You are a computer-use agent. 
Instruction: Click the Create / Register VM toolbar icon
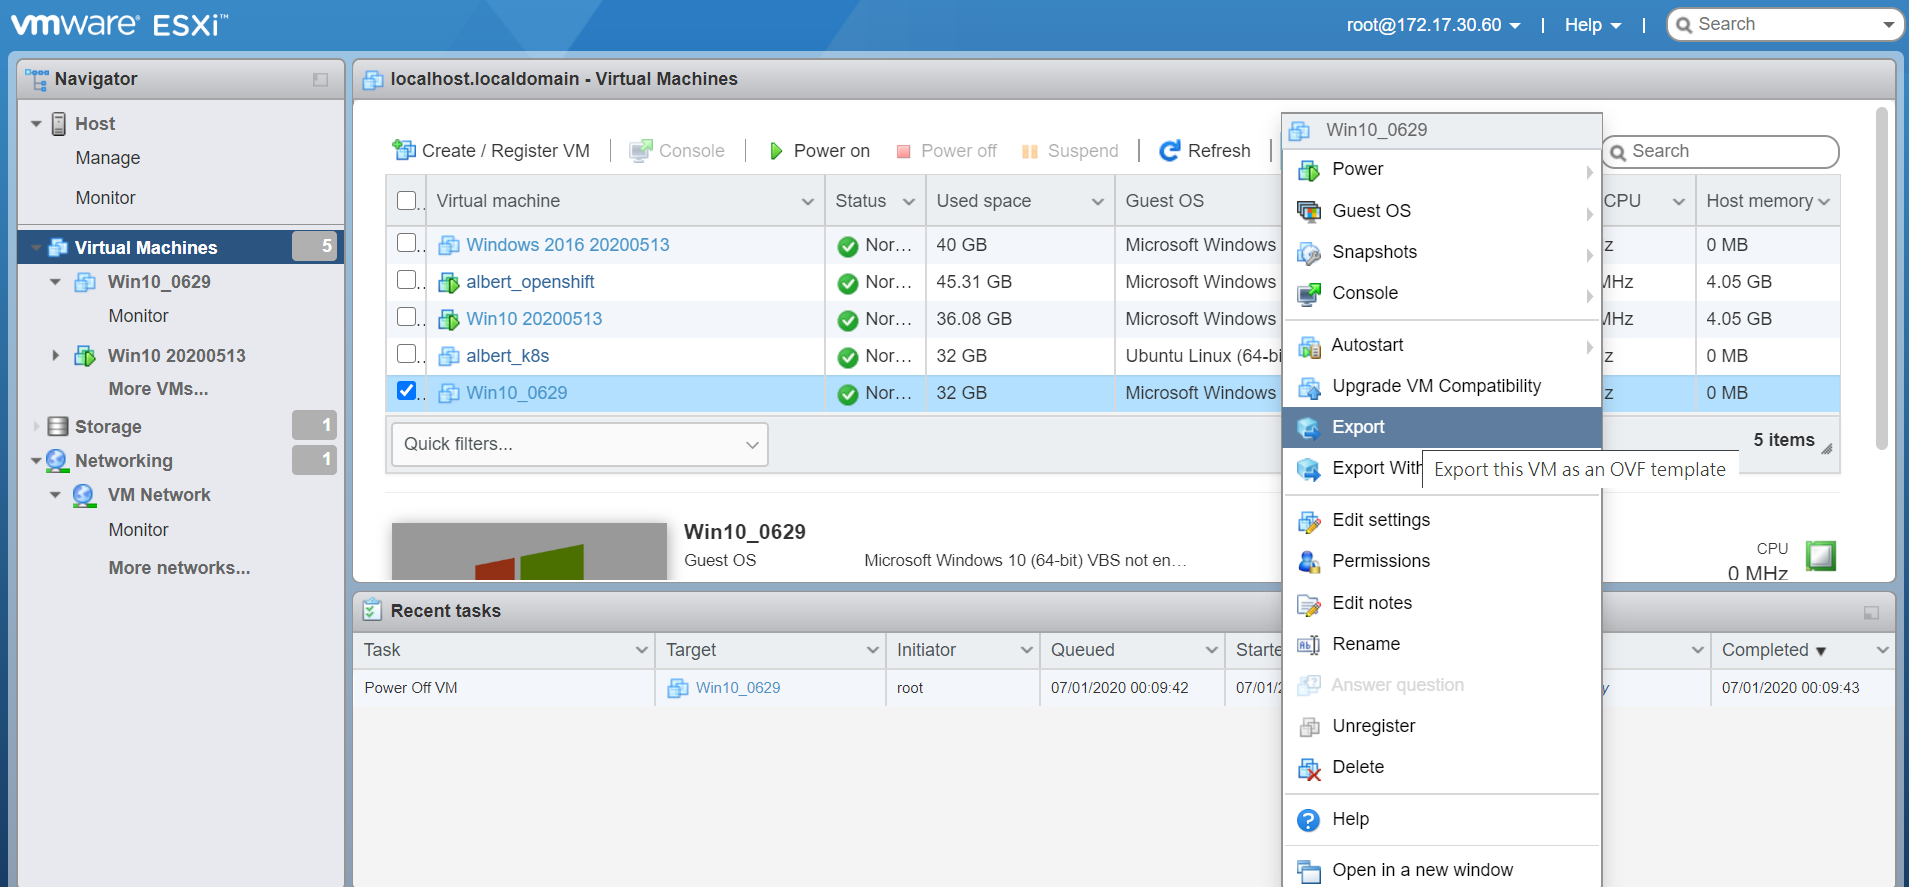[404, 150]
